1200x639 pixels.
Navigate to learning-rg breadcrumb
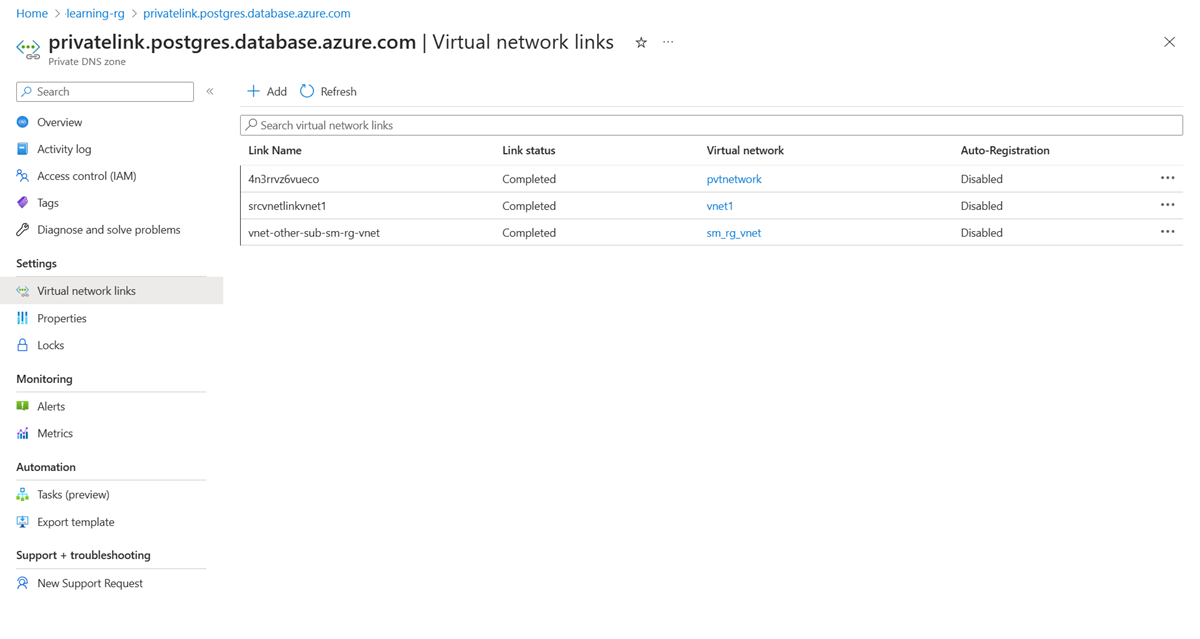pos(95,13)
